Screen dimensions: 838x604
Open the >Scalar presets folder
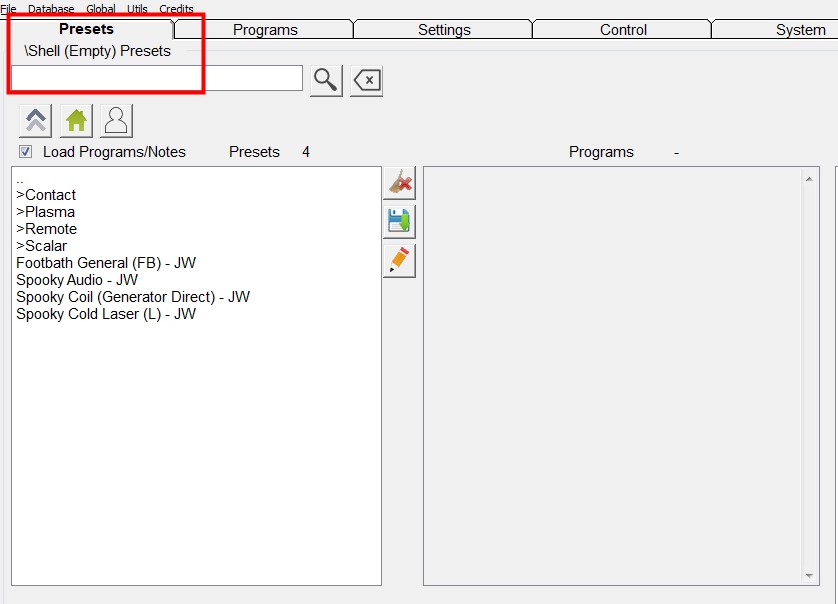click(42, 246)
